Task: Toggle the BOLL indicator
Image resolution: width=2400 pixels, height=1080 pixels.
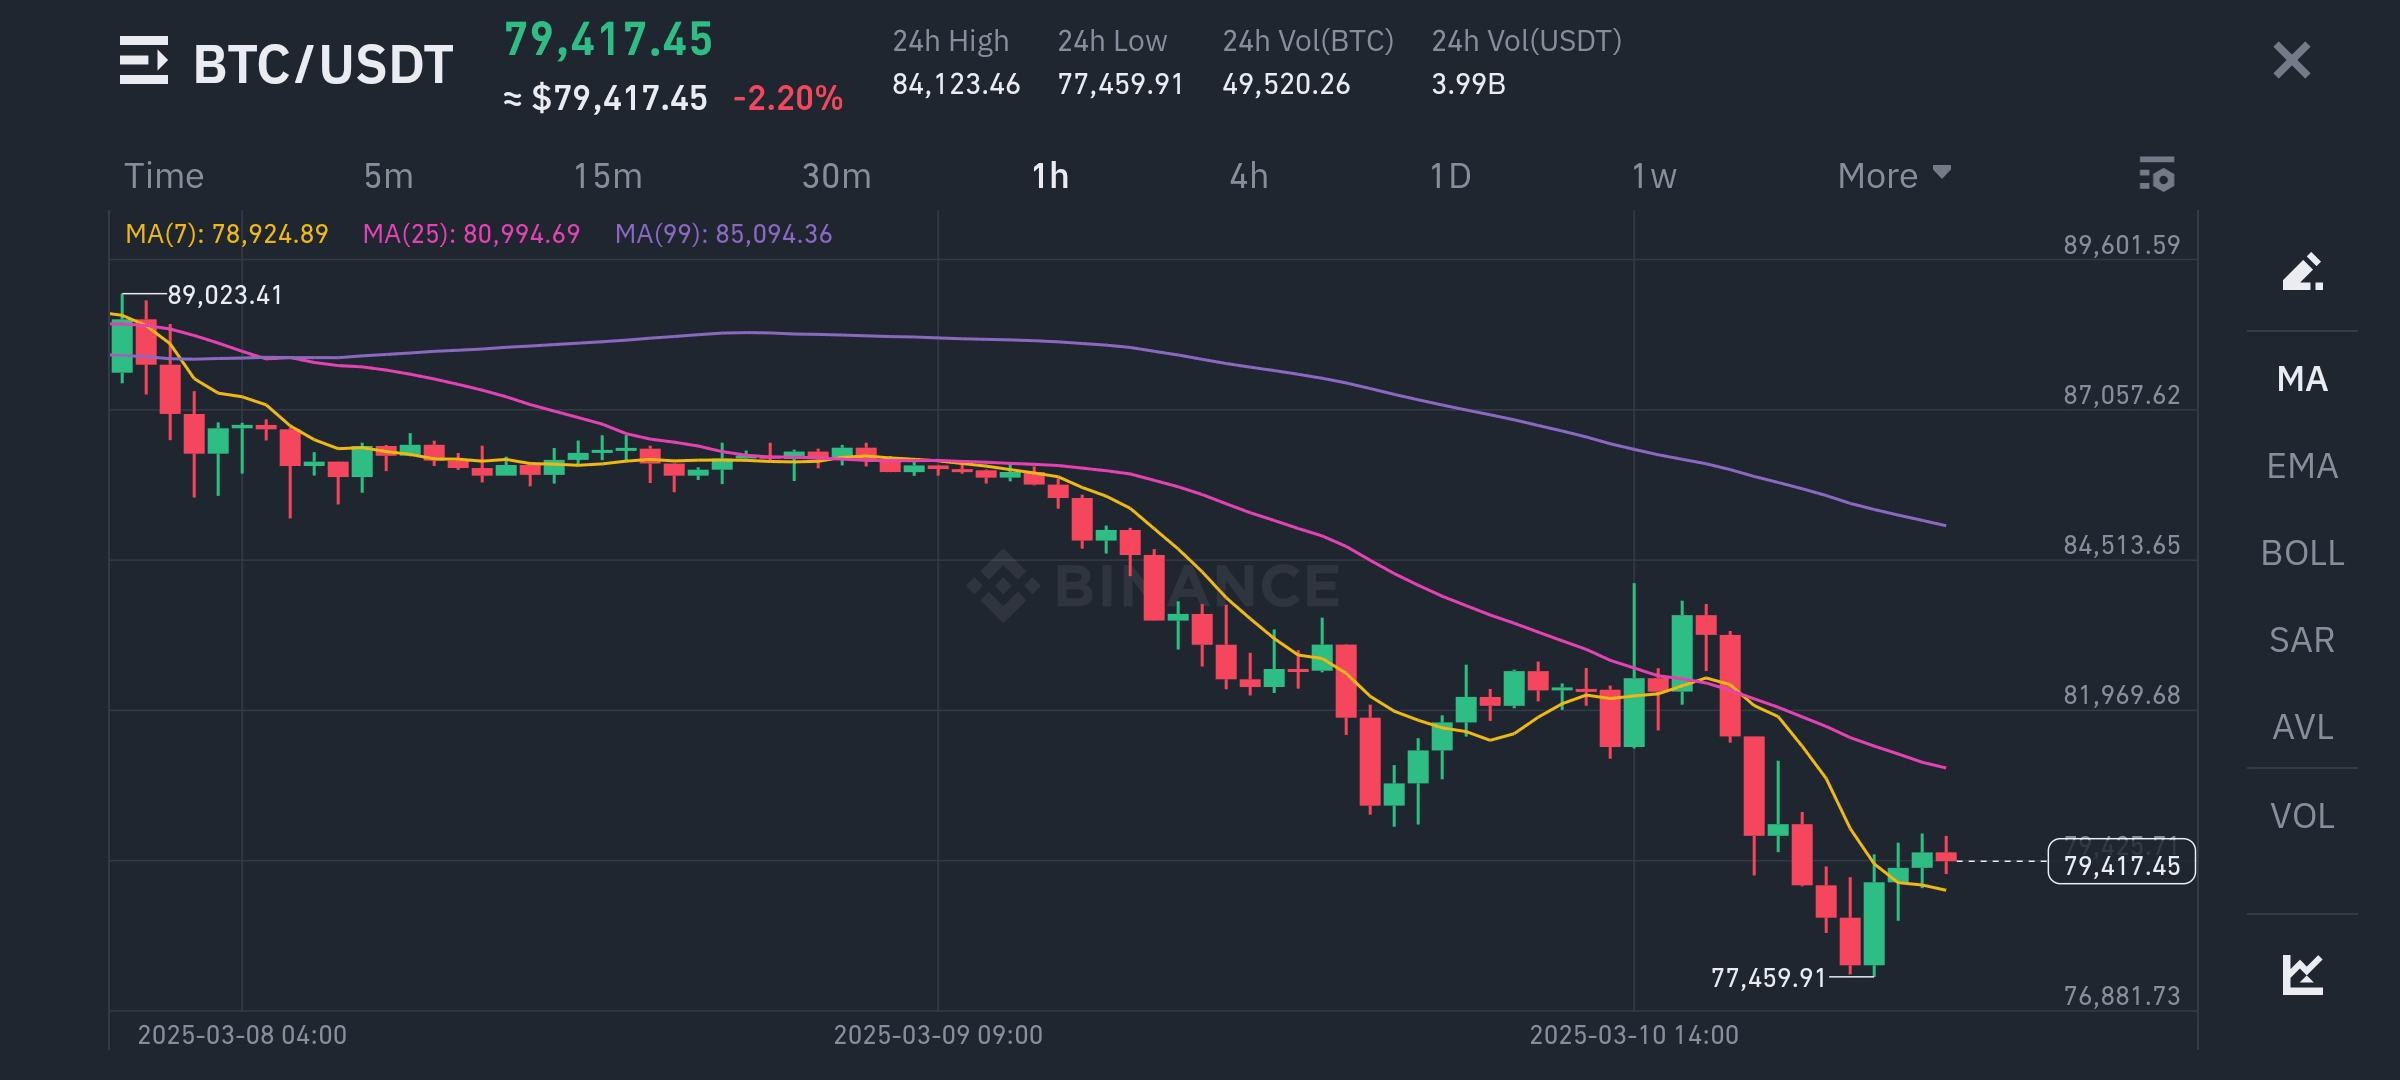Action: (x=2302, y=553)
